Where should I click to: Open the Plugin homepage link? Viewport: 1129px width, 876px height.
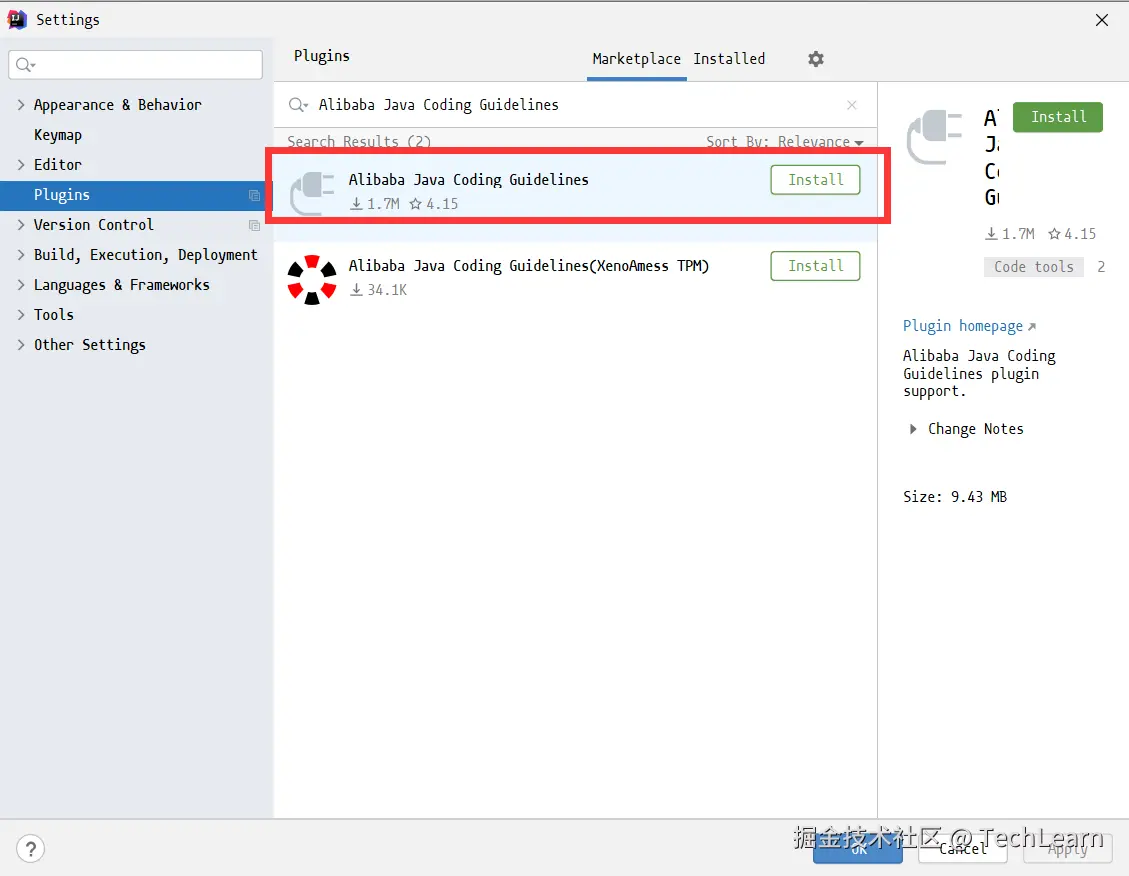pyautogui.click(x=969, y=326)
